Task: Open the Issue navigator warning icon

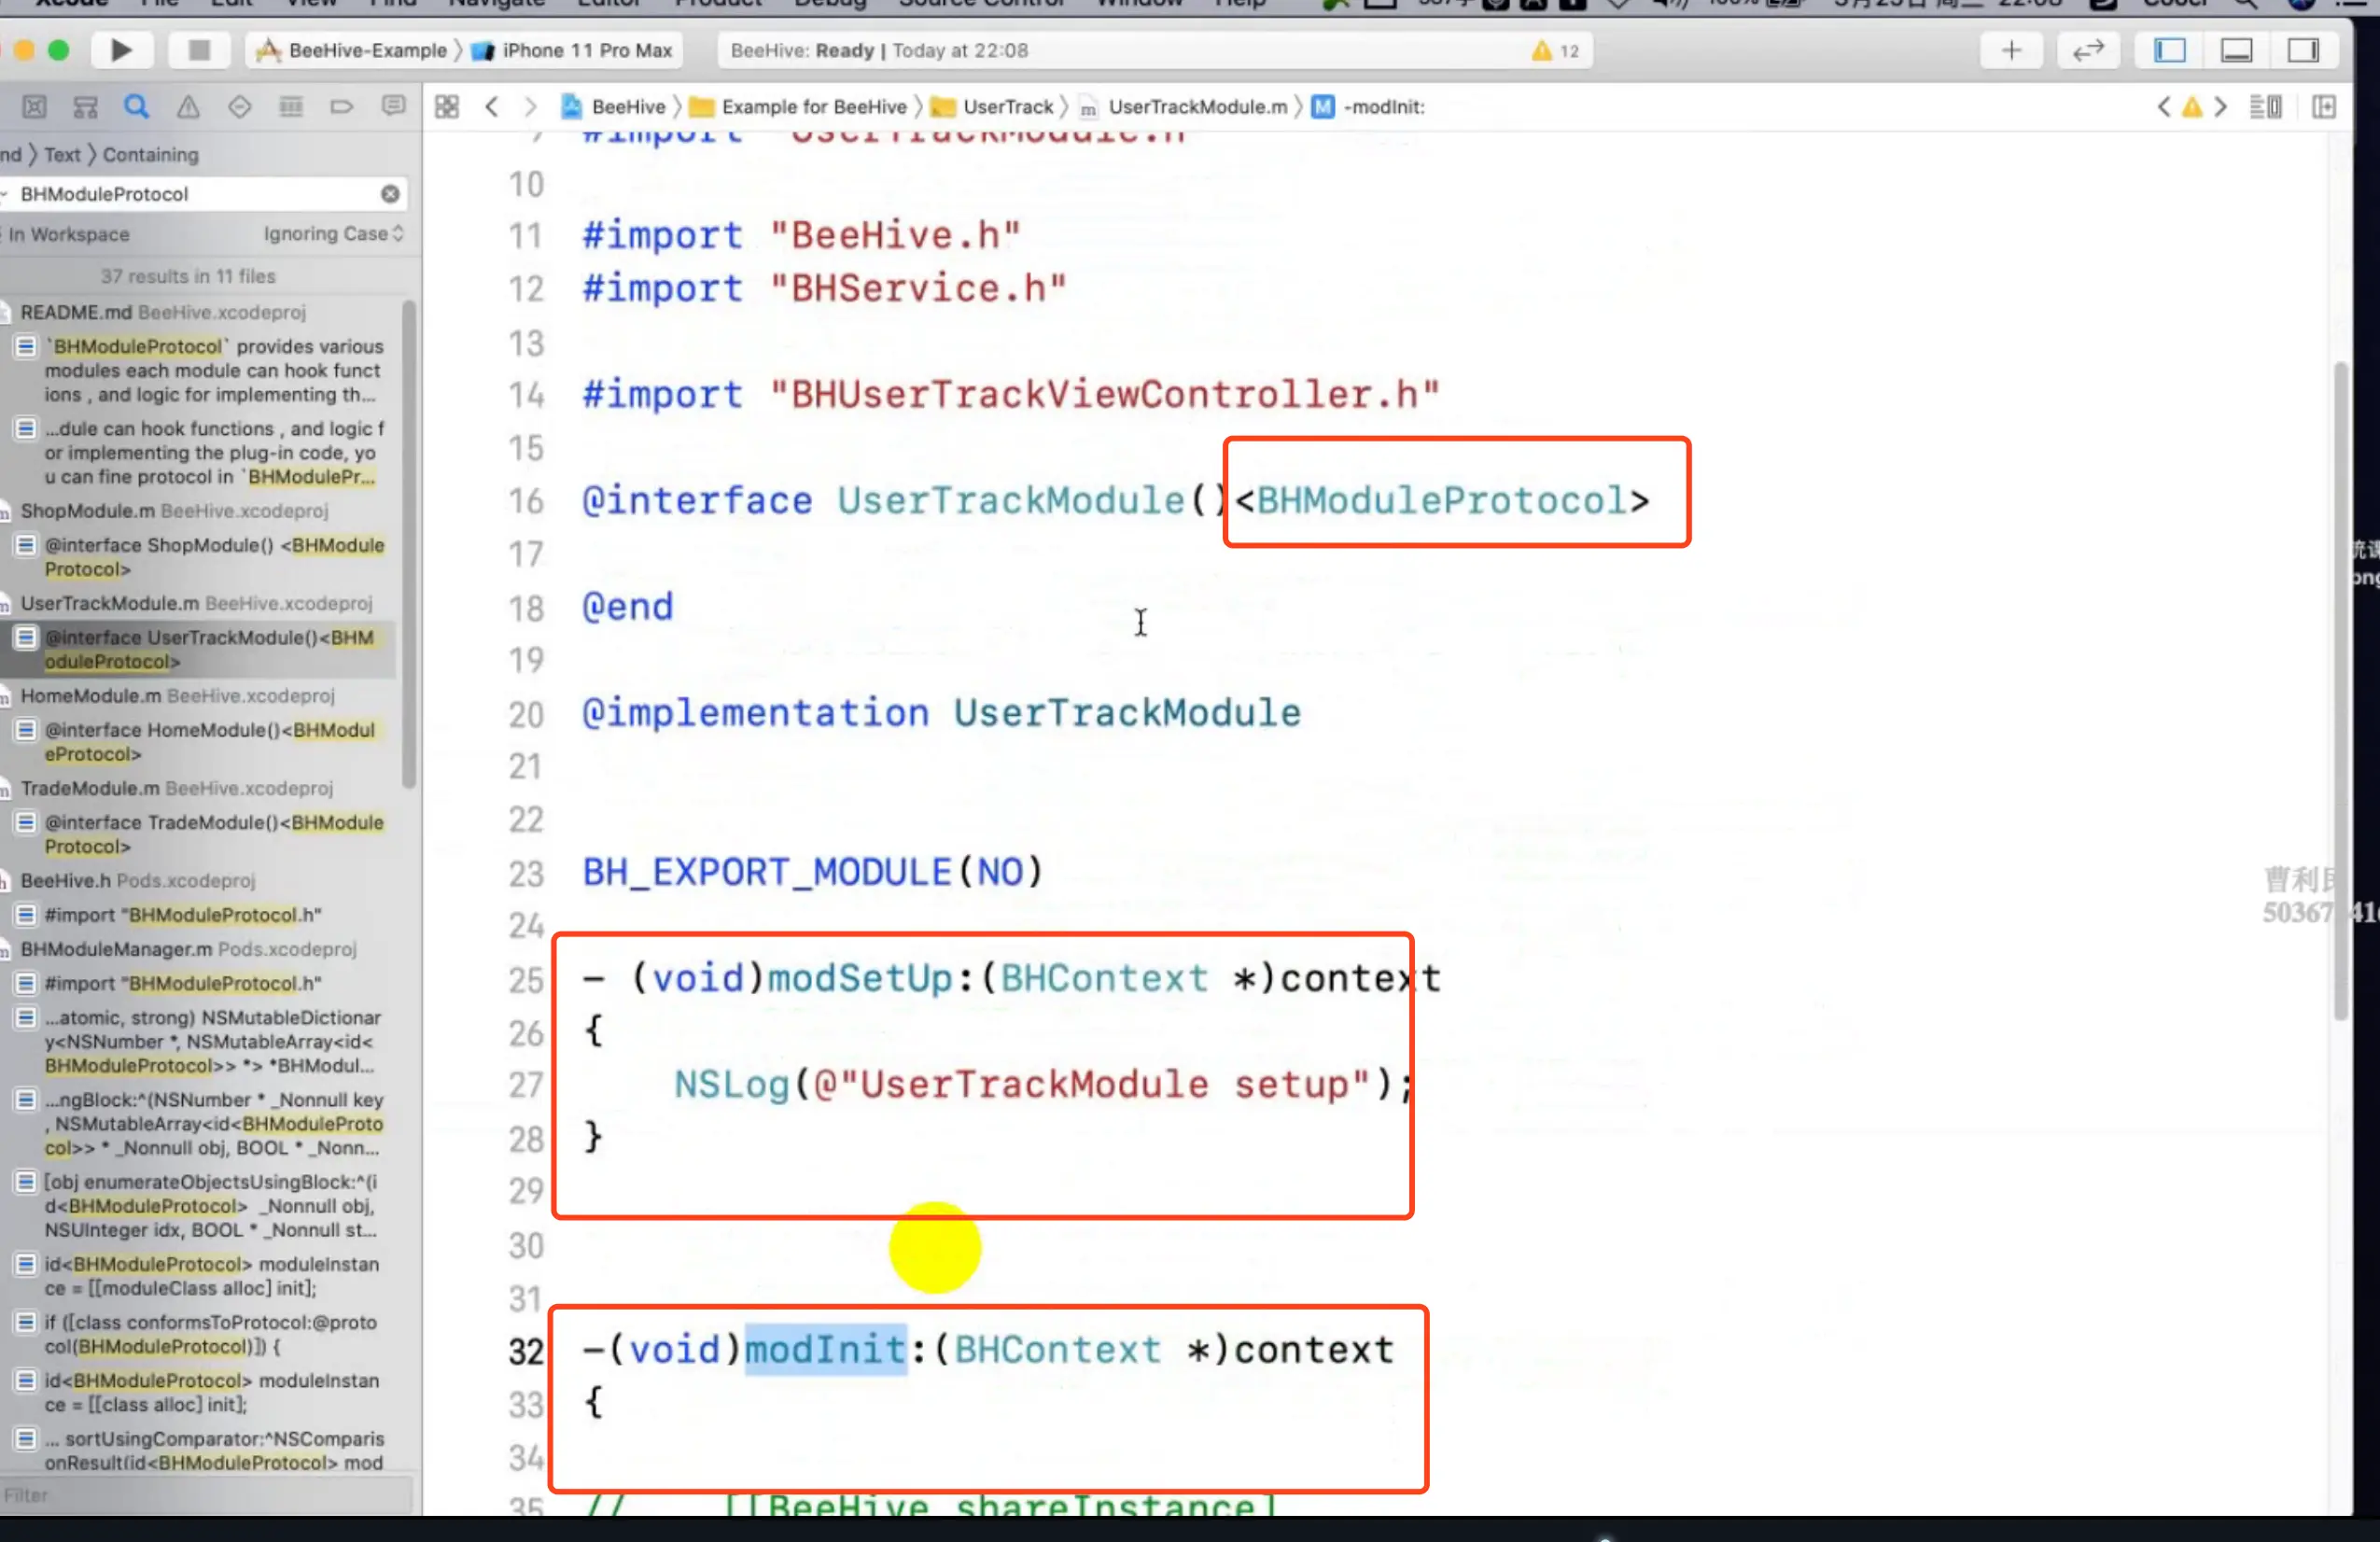Action: pos(188,107)
